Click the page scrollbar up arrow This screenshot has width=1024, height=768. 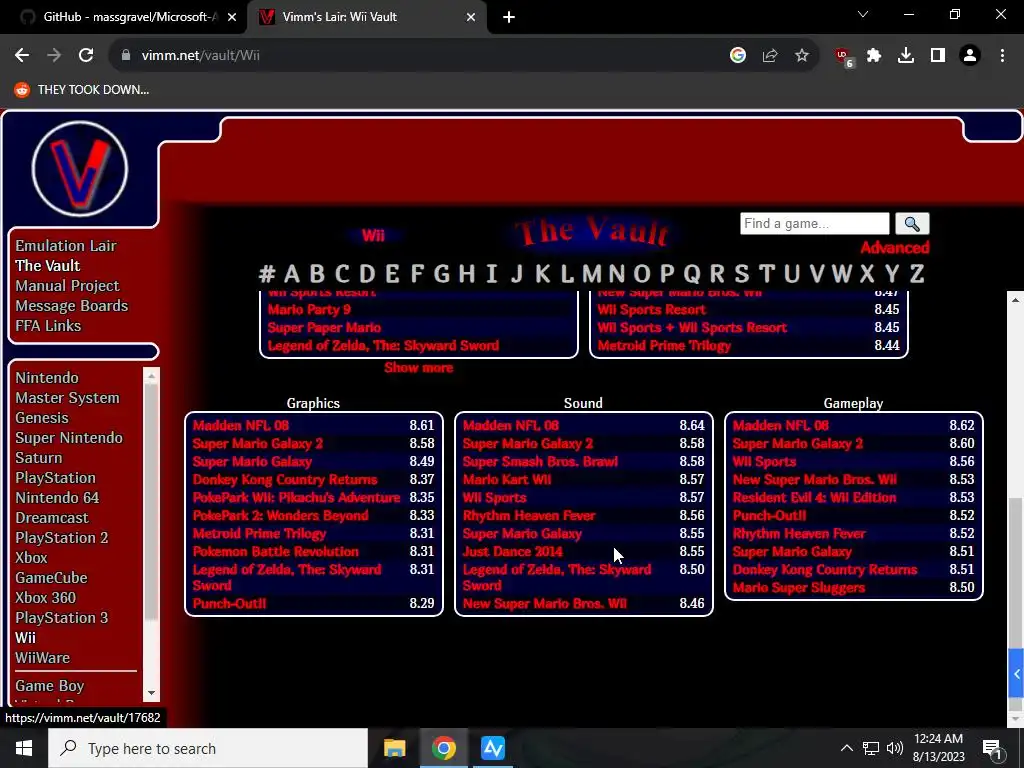click(1016, 300)
